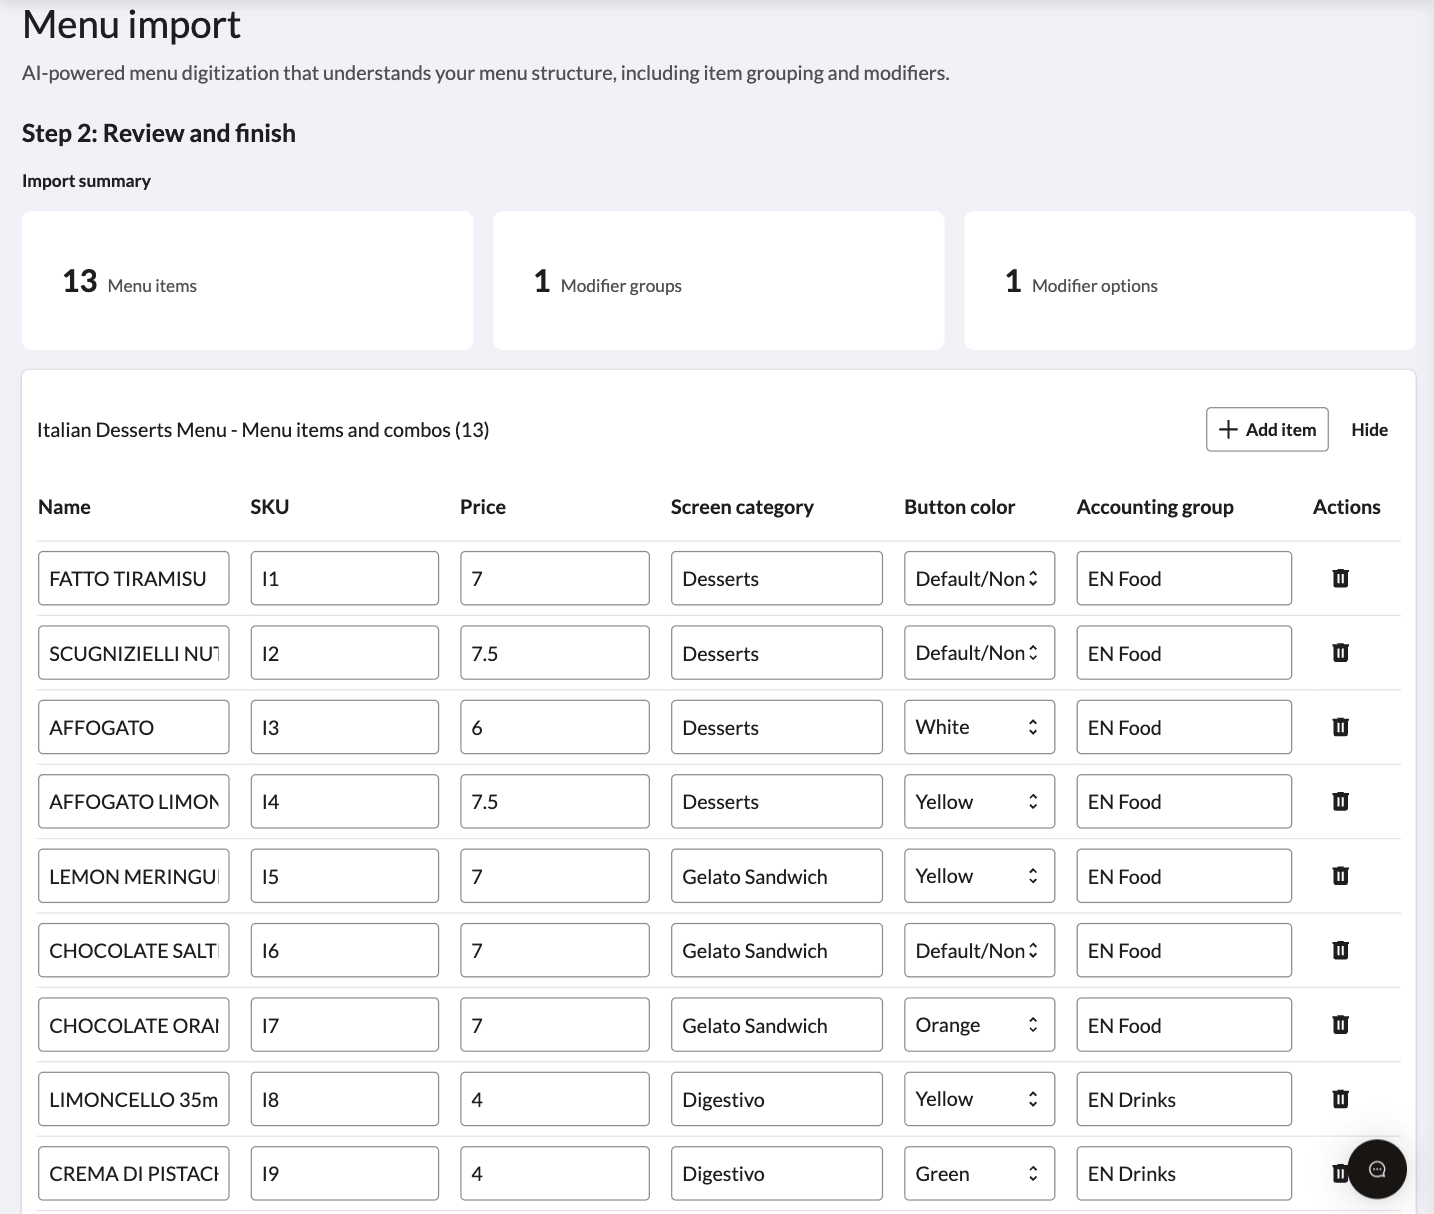Select the Yellow color swatch dropdown for LIMONCELLO
Image resolution: width=1434 pixels, height=1214 pixels.
978,1098
